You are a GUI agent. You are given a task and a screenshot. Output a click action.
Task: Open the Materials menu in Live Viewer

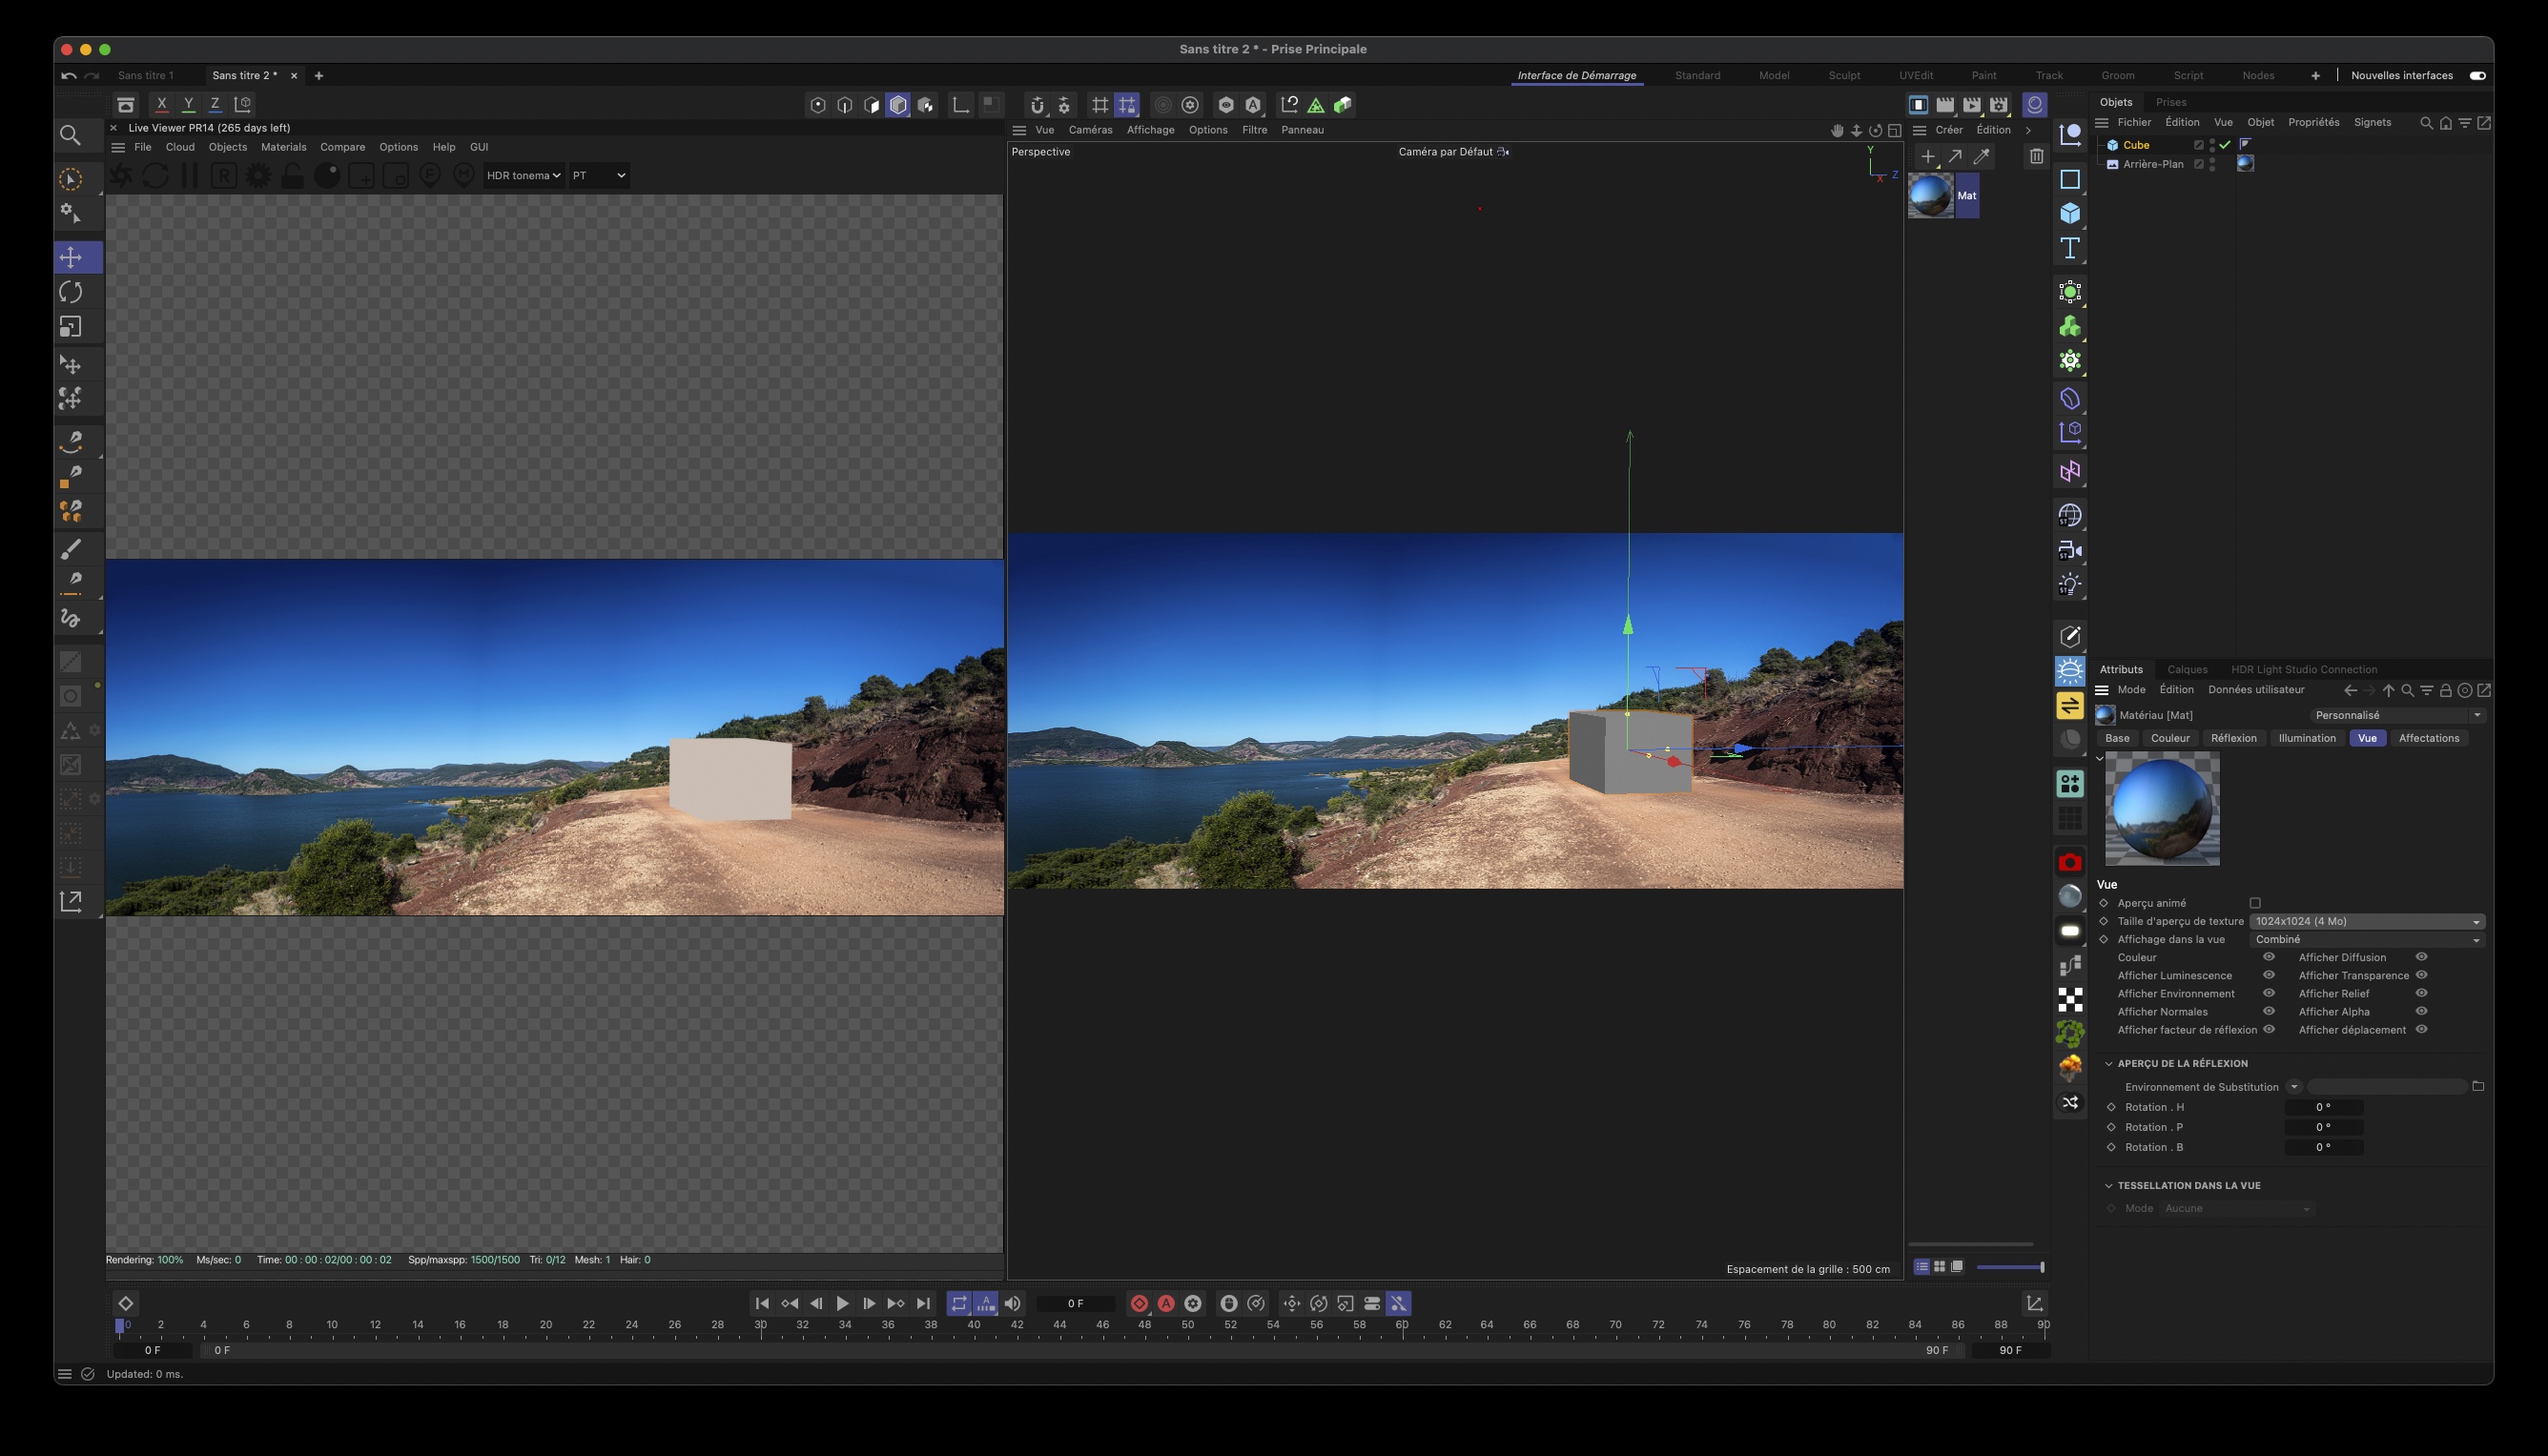(x=283, y=147)
